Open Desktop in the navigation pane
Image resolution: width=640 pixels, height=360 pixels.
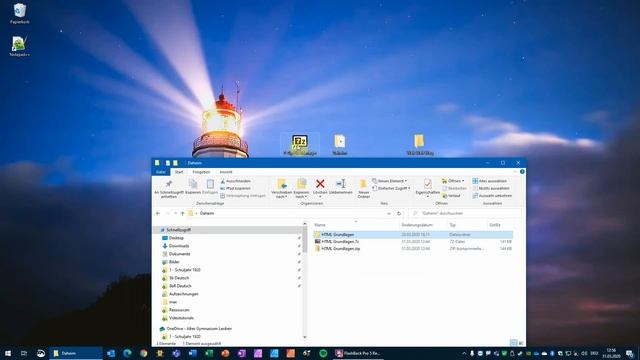coord(176,238)
